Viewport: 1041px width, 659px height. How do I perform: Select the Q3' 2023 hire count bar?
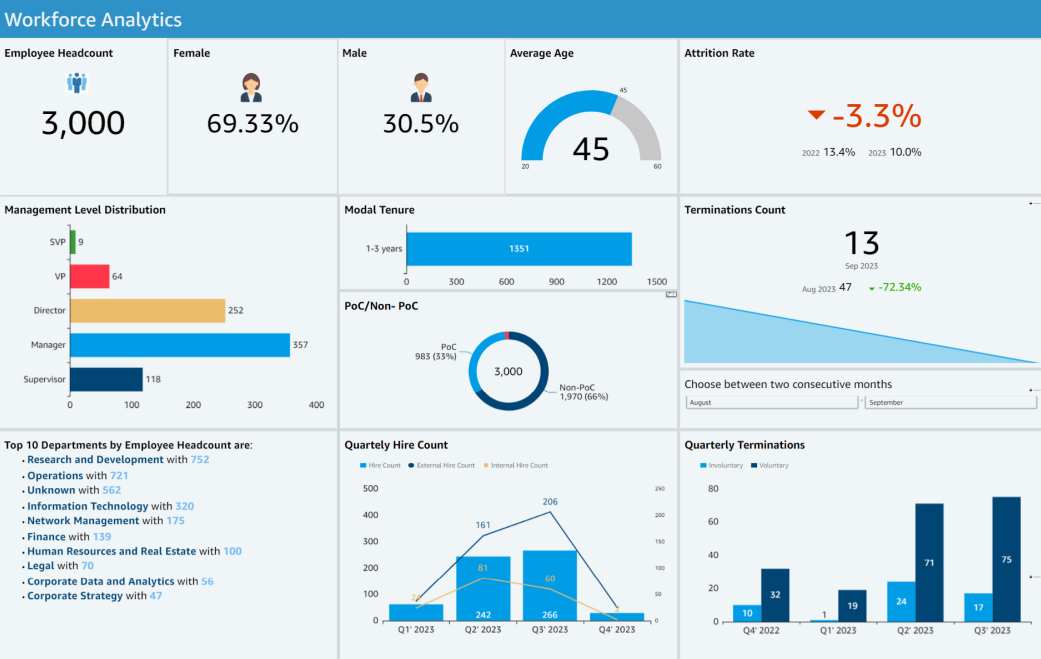coord(550,586)
